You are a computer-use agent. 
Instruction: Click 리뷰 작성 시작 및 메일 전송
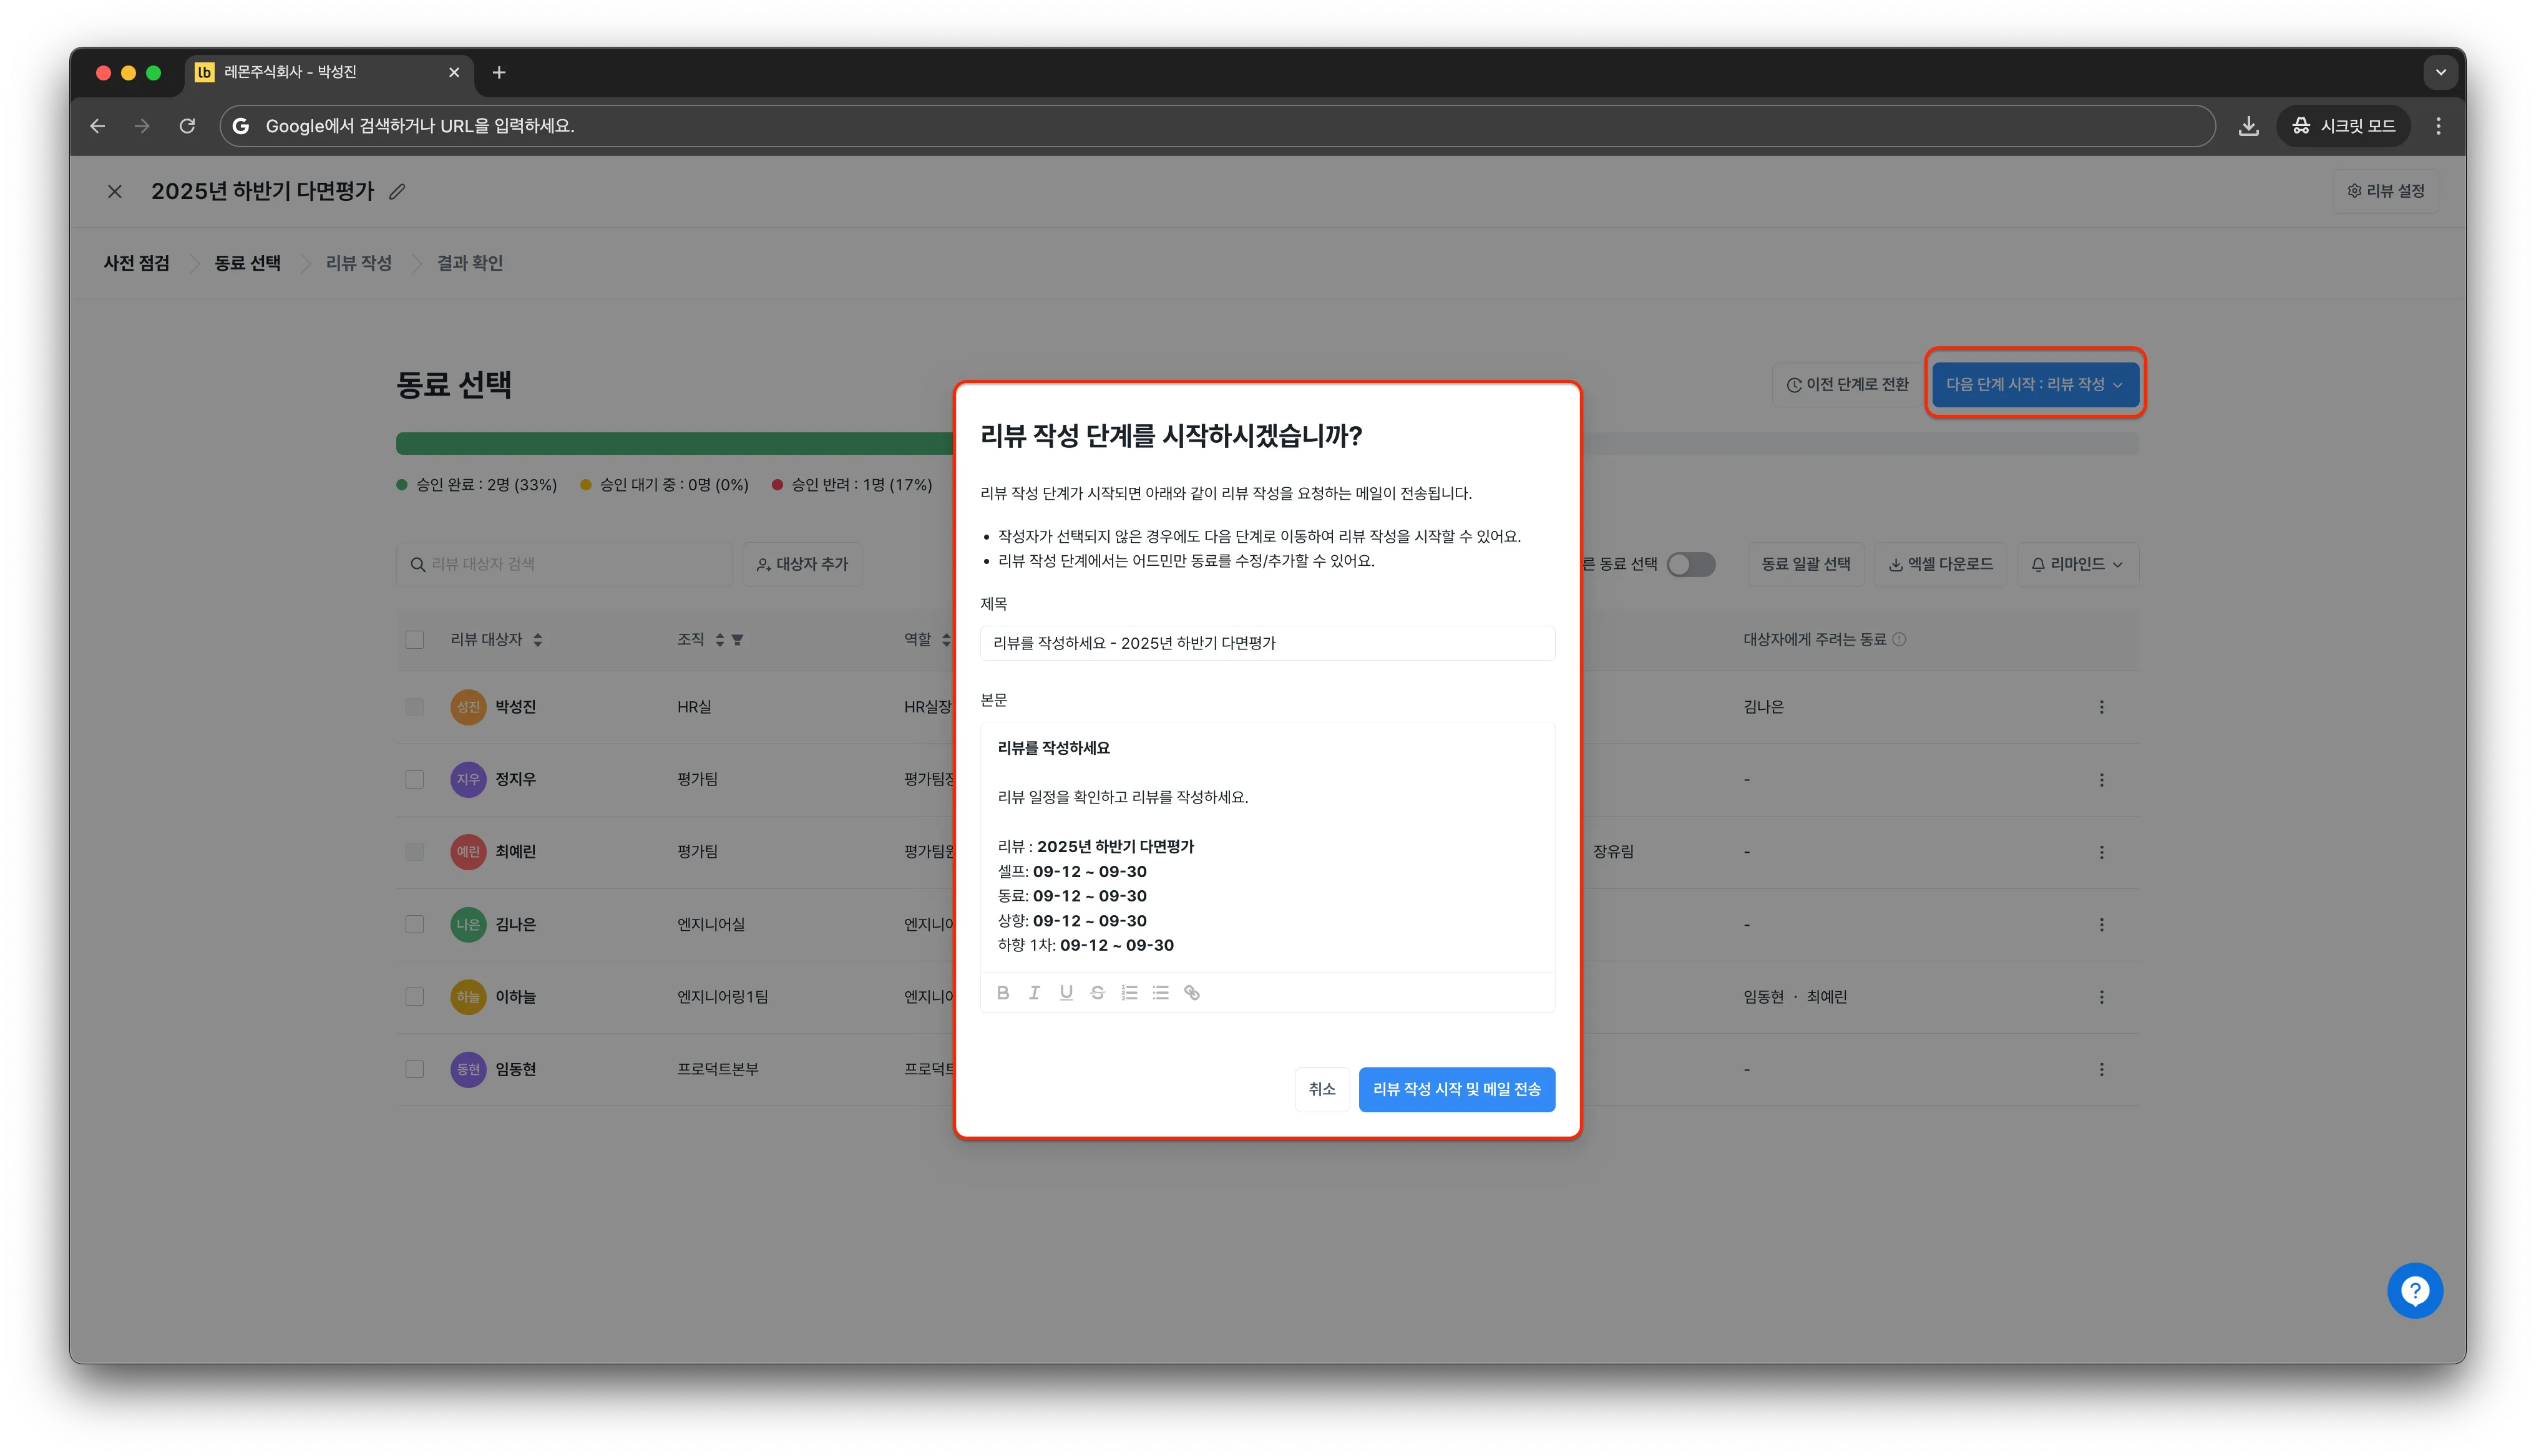[x=1456, y=1089]
